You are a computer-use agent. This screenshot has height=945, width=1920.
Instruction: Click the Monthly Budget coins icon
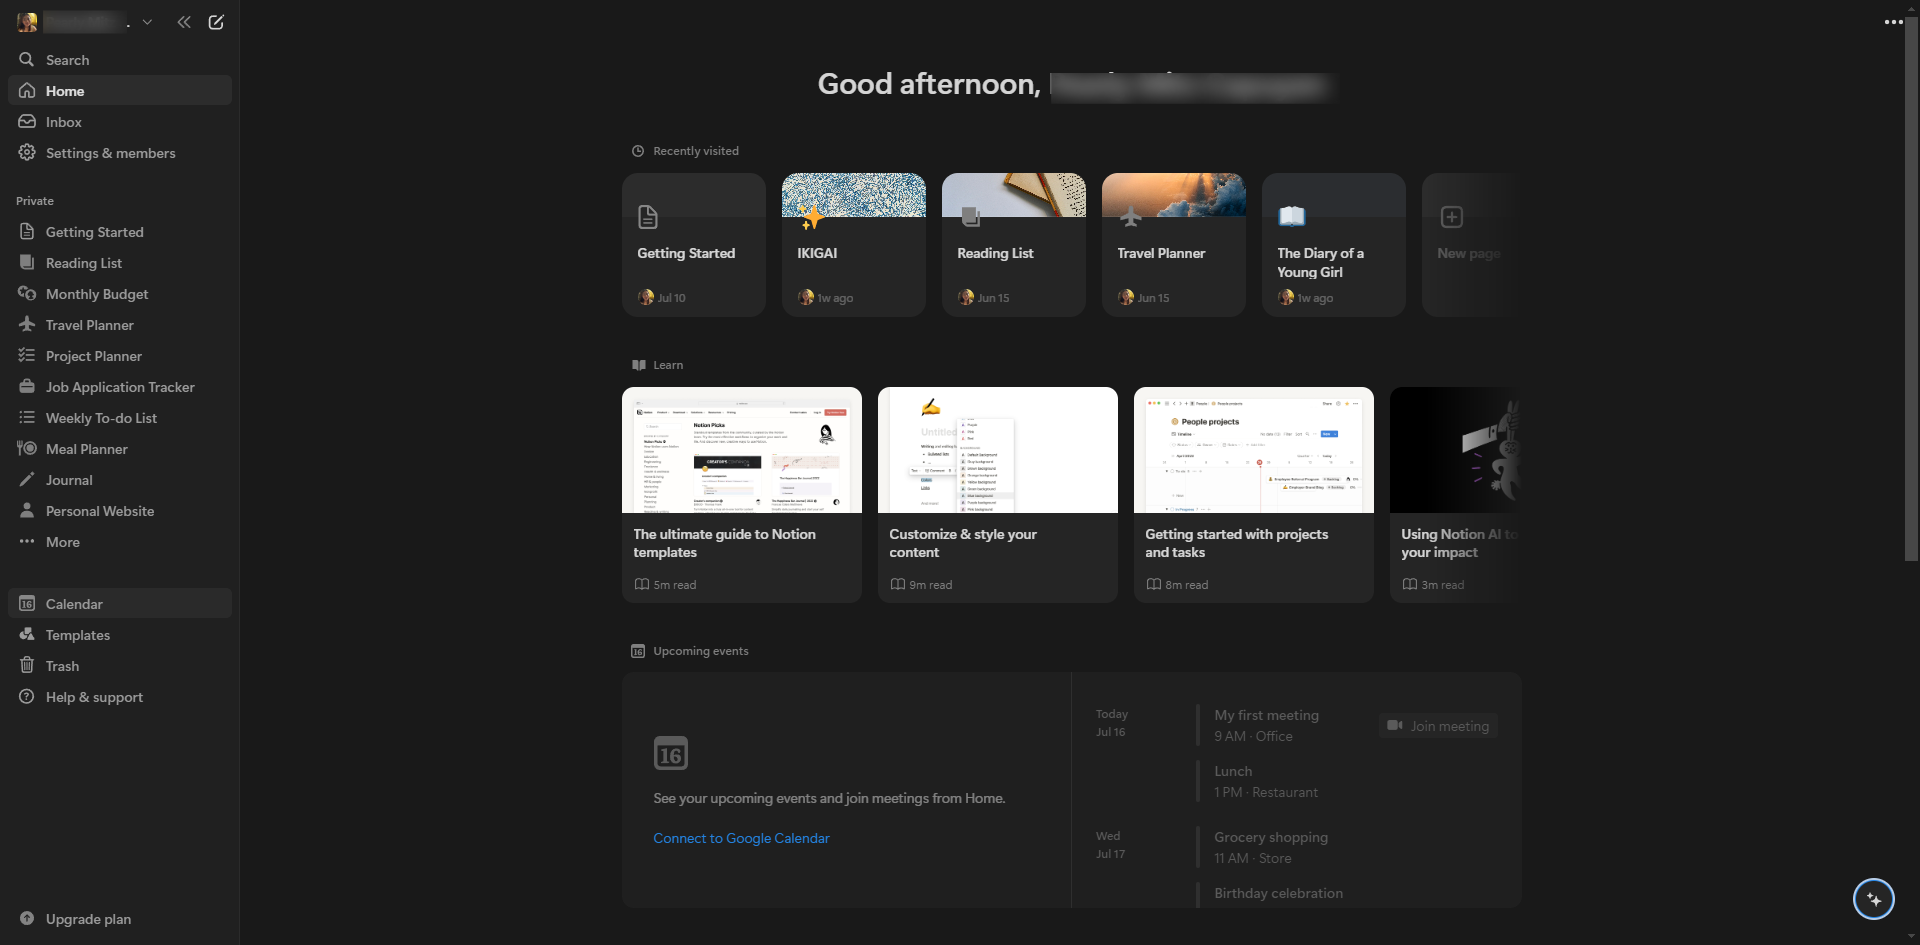[x=27, y=294]
